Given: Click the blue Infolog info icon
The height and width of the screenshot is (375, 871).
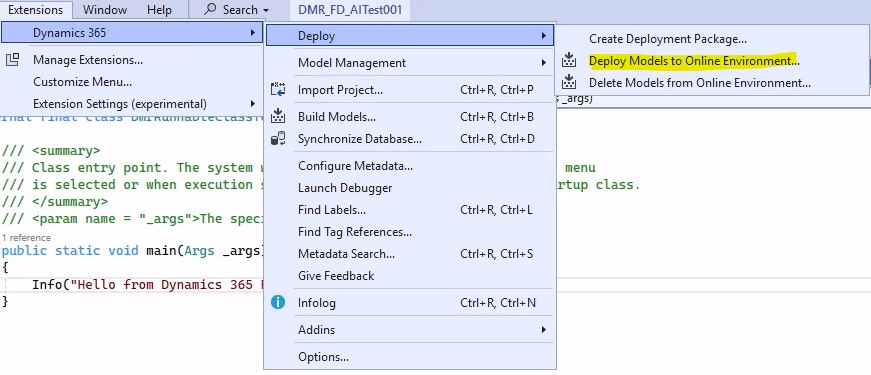Looking at the screenshot, I should point(278,302).
